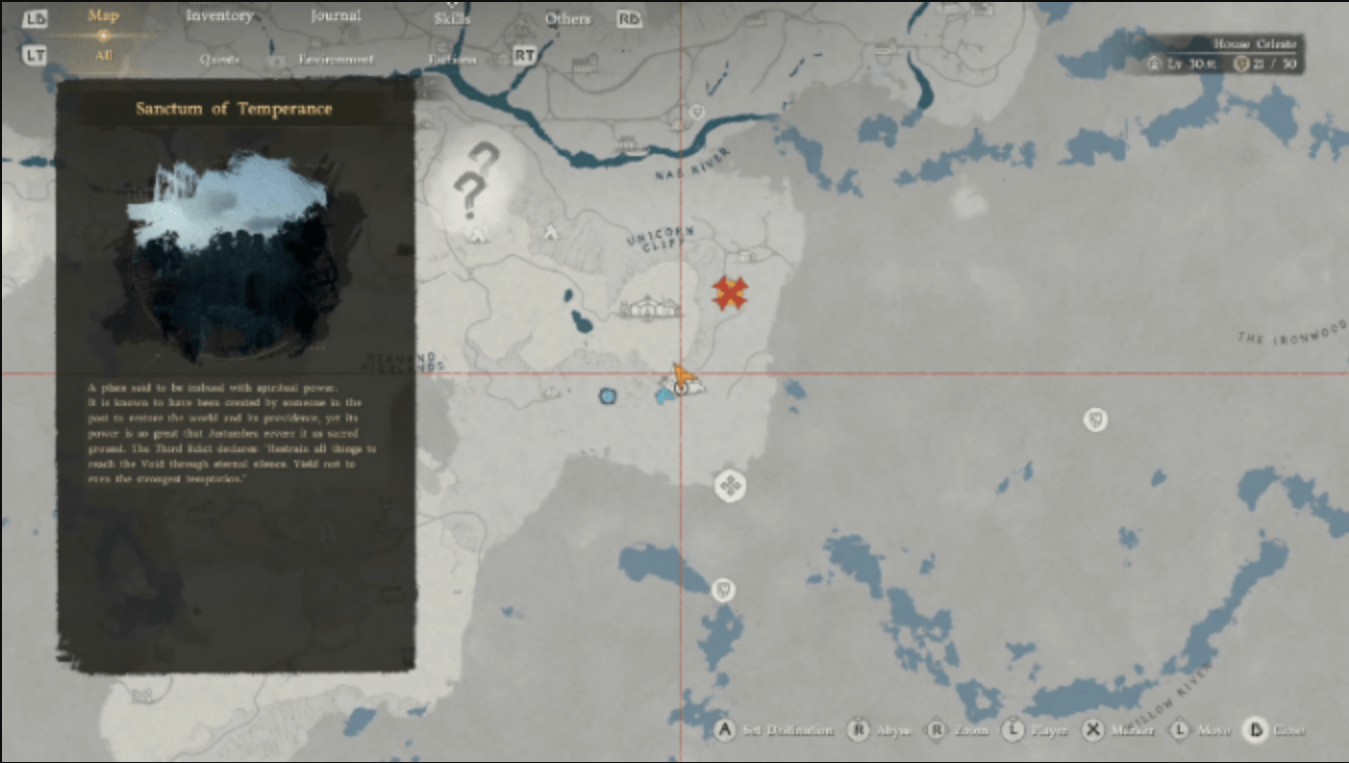Click the R stick Zoom prompt
Screen dimensions: 1349x763
click(x=957, y=730)
